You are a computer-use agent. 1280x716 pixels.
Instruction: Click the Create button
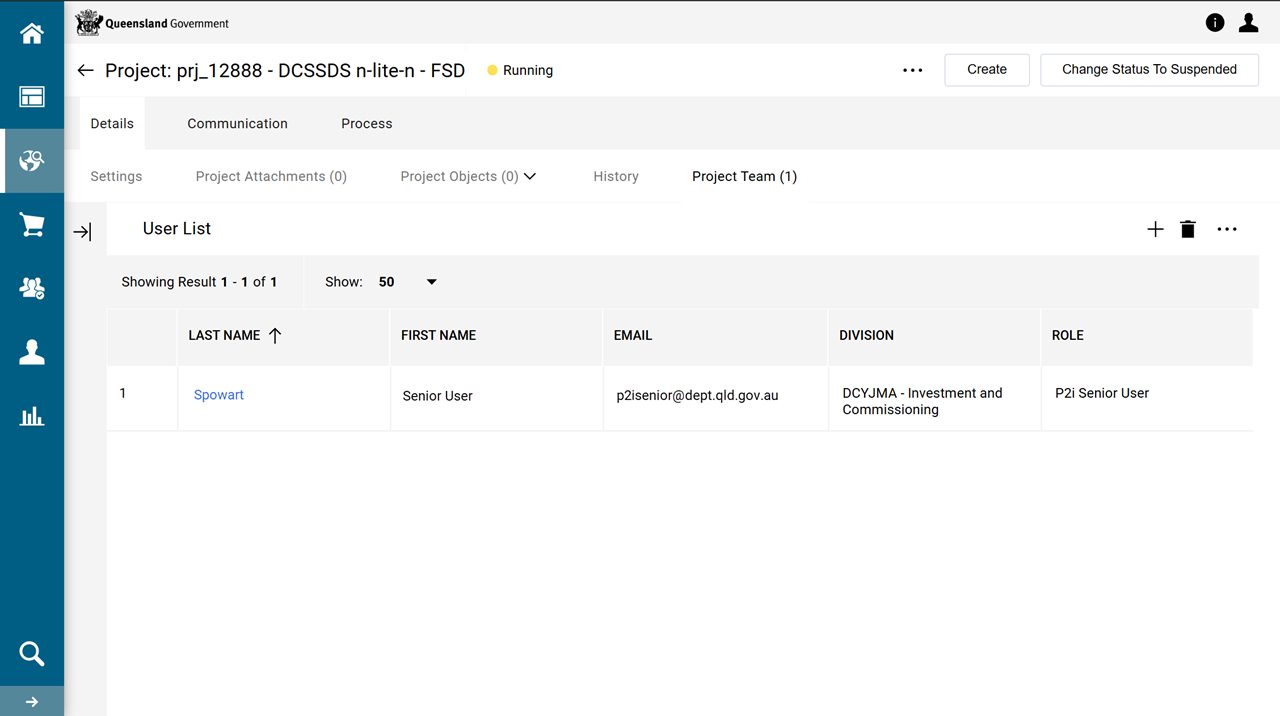[x=986, y=70]
